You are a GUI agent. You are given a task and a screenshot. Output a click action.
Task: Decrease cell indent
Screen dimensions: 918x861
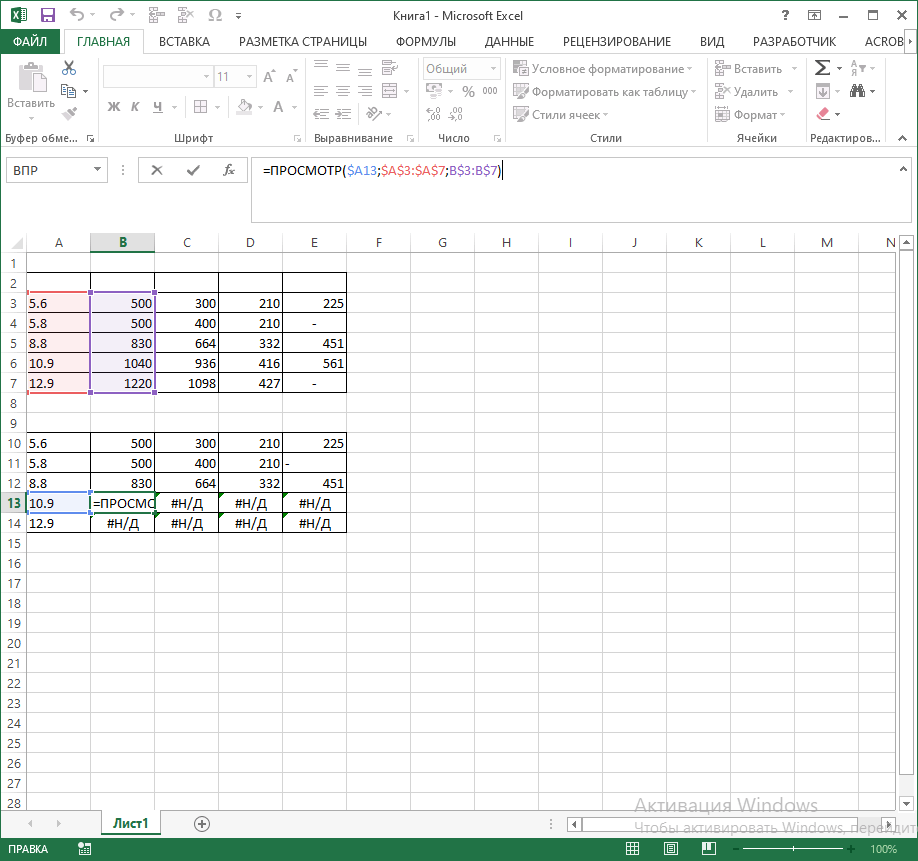pos(321,114)
